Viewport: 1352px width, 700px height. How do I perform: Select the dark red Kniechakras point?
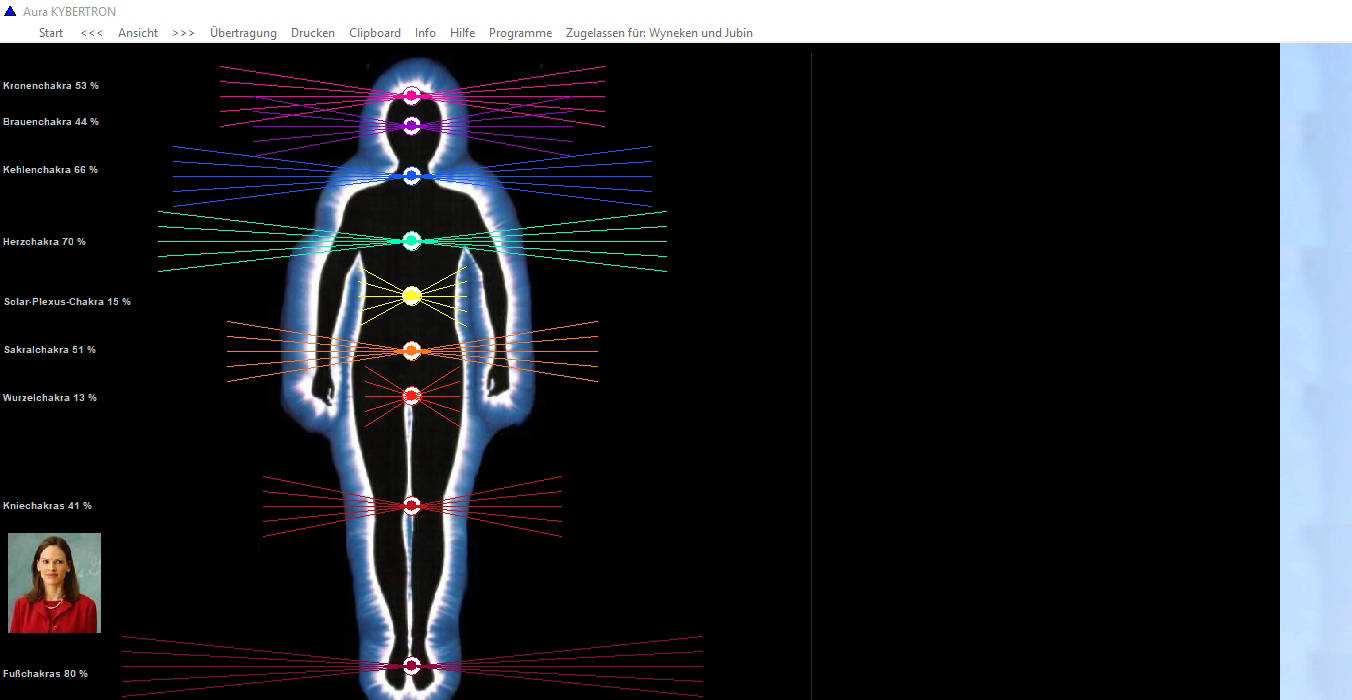(411, 506)
